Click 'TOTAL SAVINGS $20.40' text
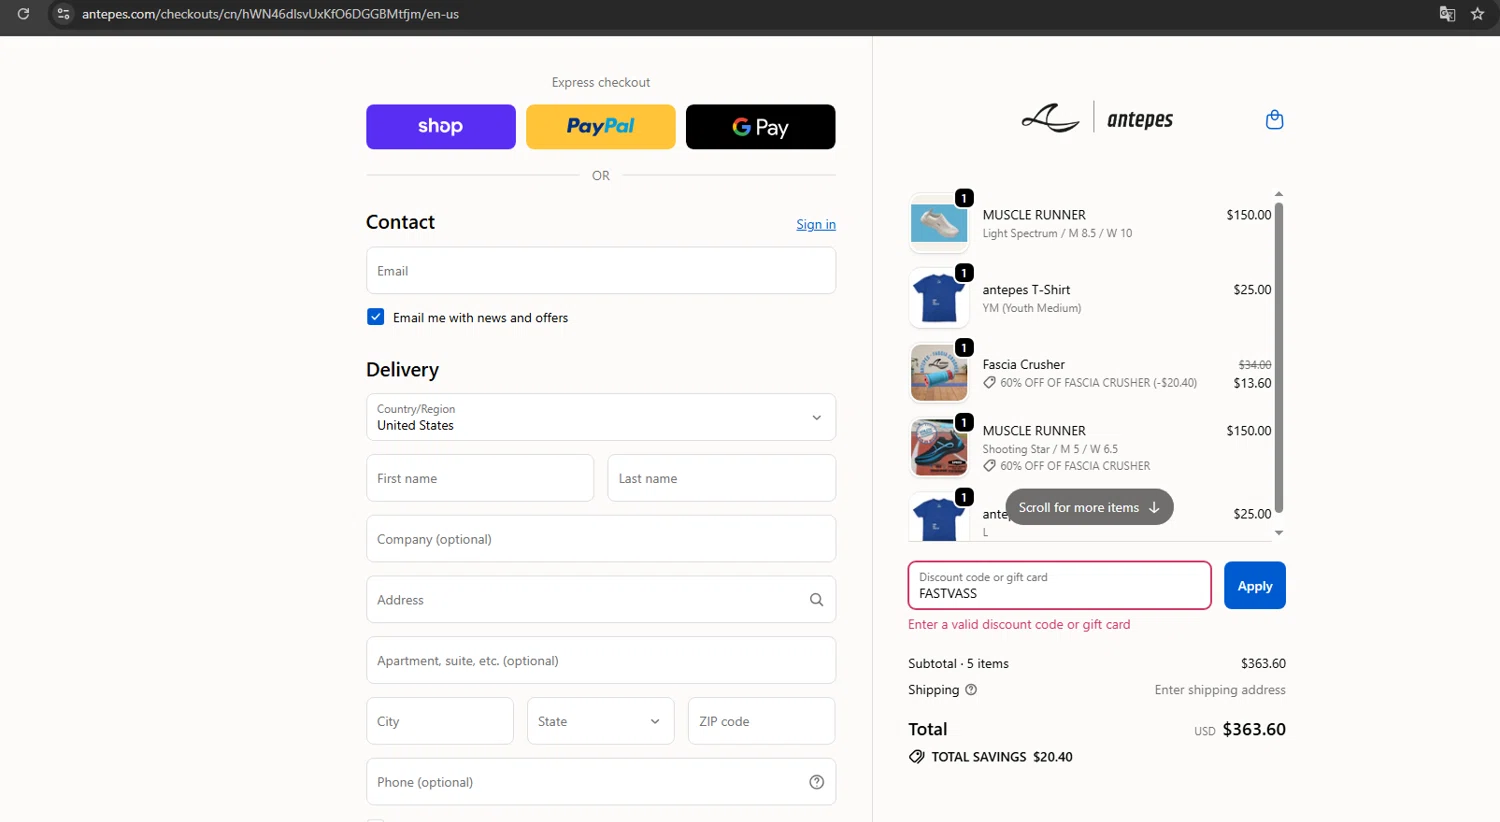Screen dimensions: 1500x822 tap(1002, 757)
